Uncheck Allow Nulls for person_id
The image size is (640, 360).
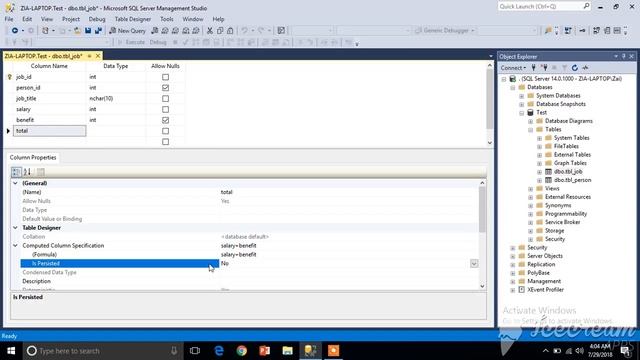click(165, 88)
